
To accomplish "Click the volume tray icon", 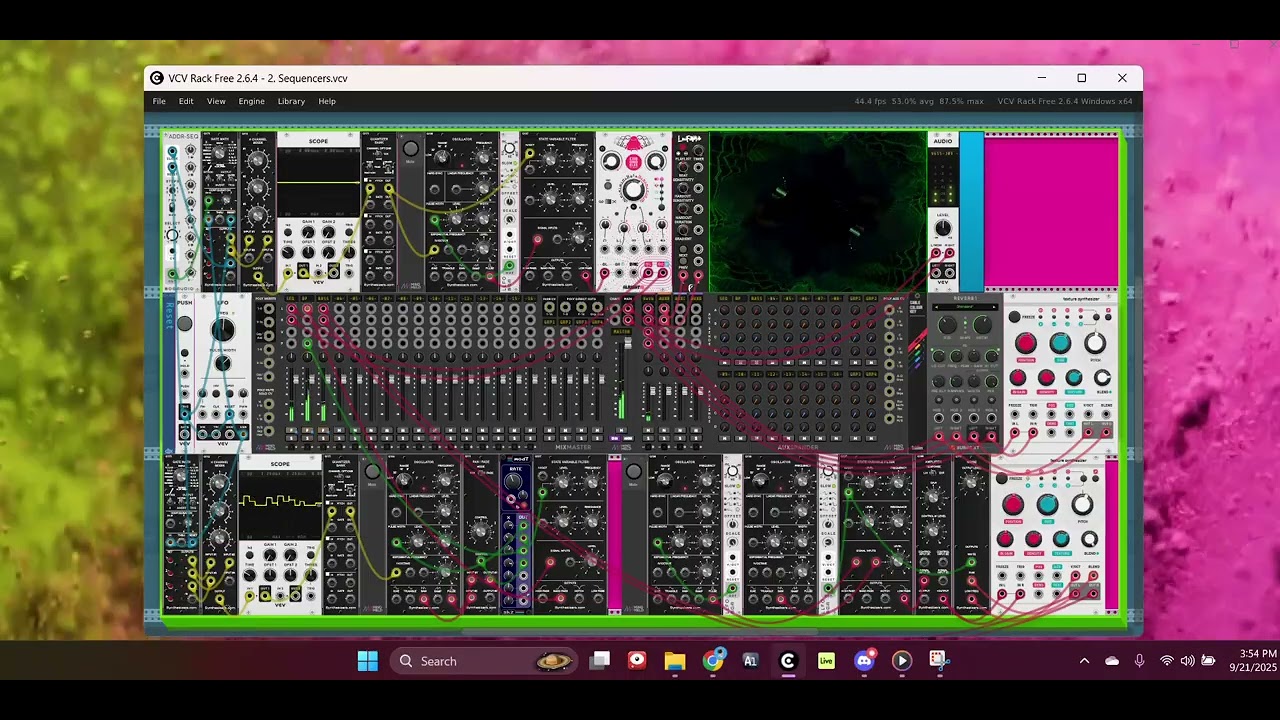I will coord(1187,661).
